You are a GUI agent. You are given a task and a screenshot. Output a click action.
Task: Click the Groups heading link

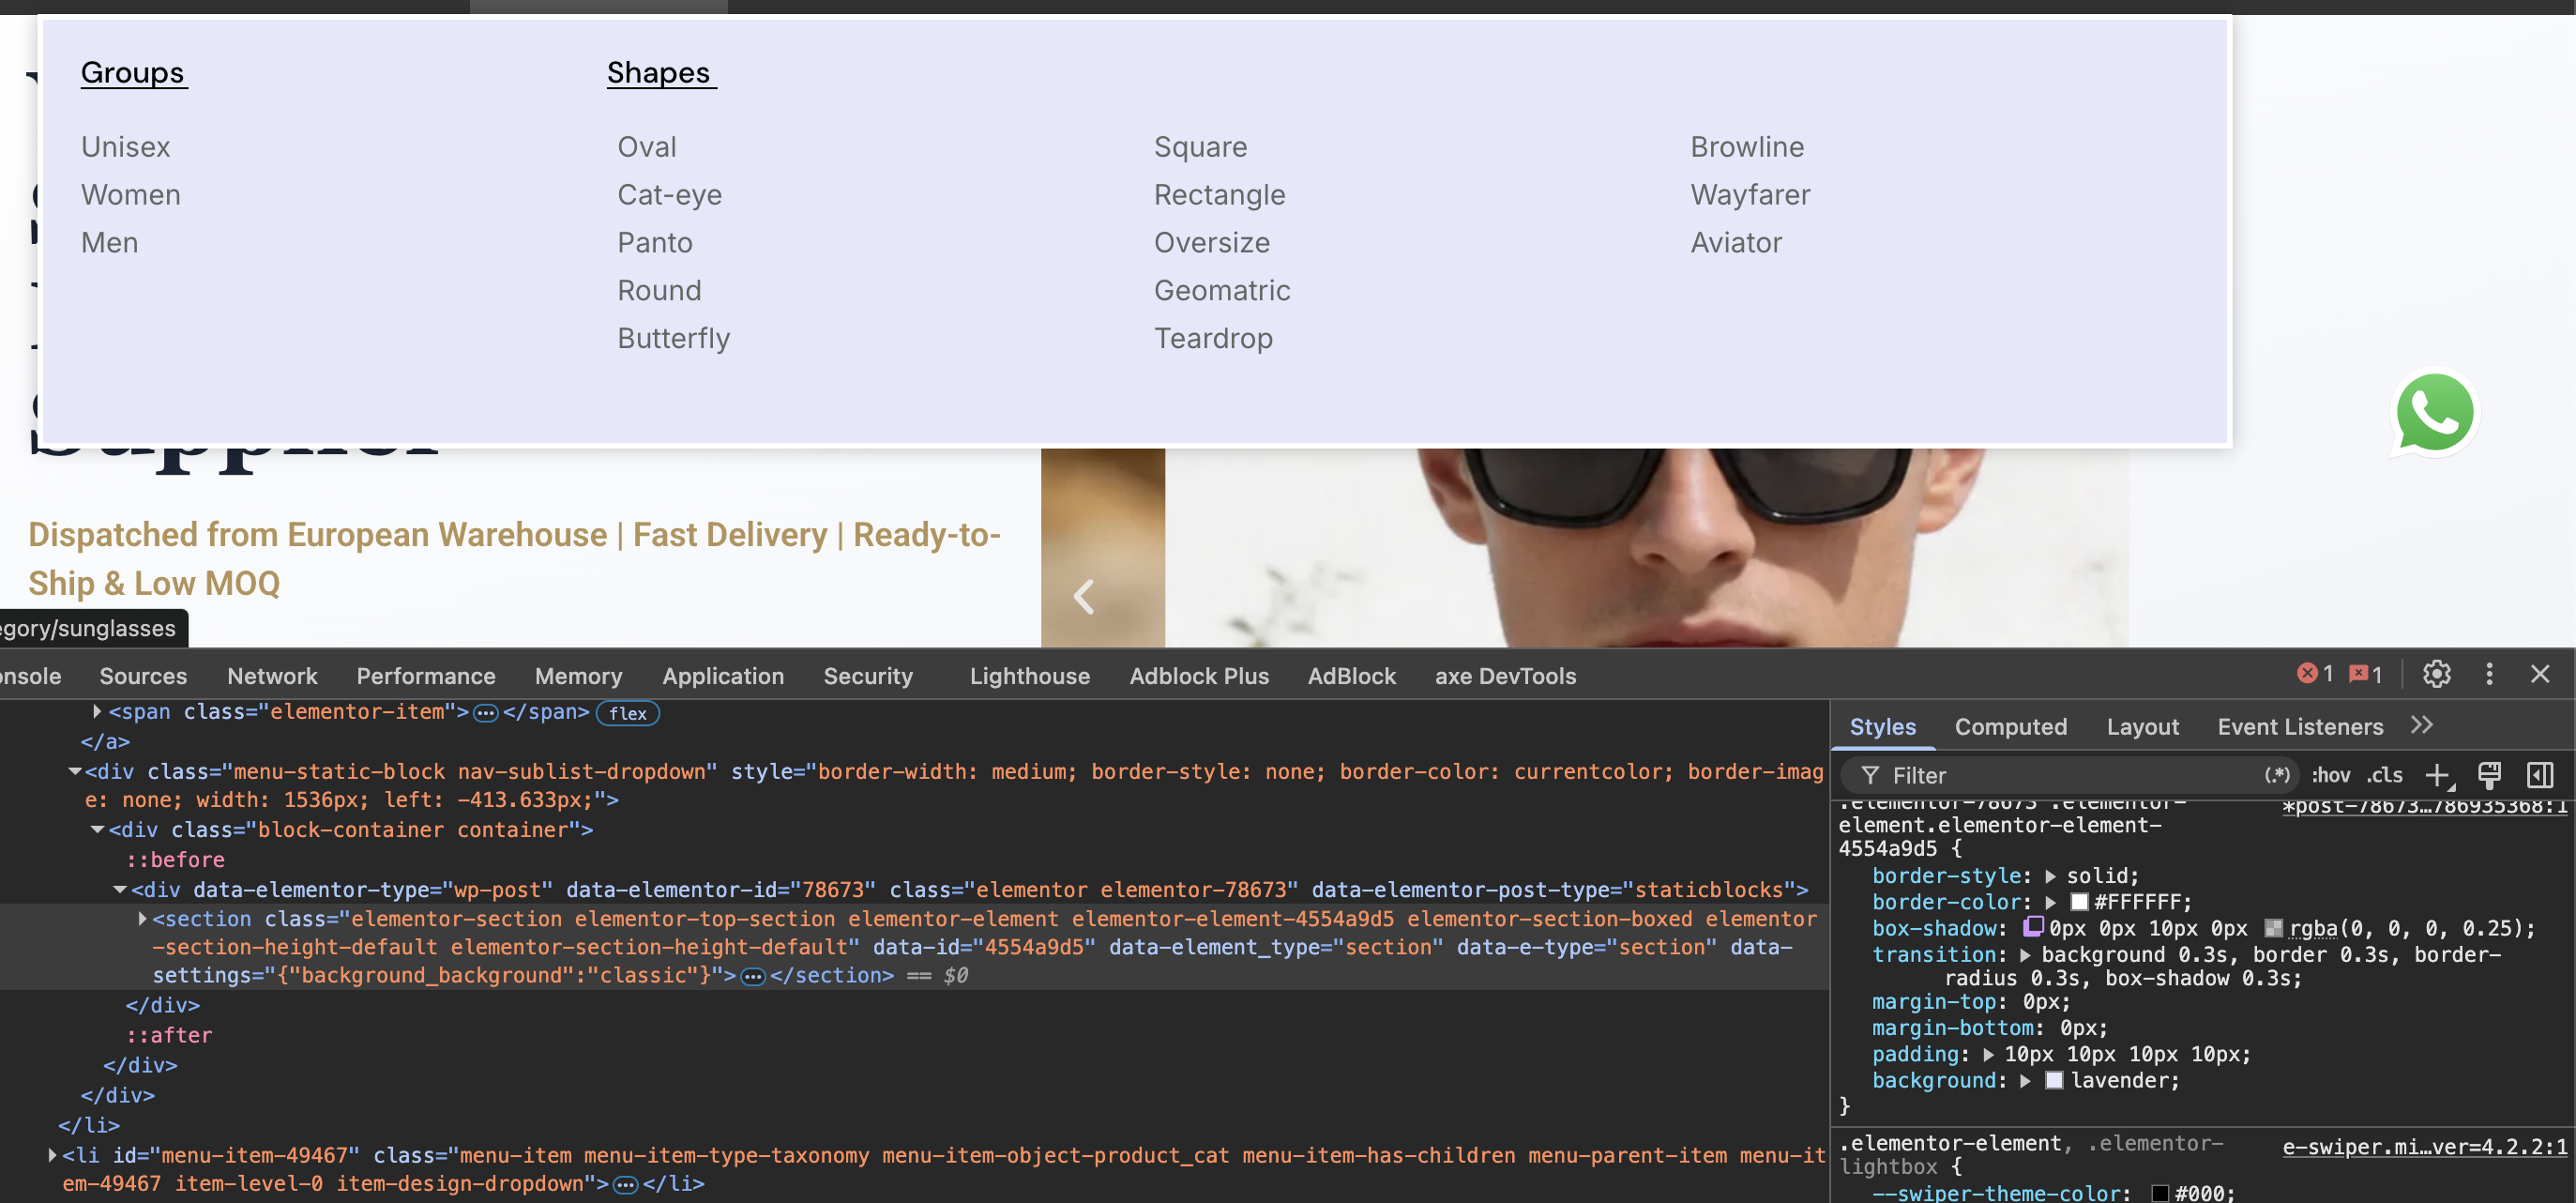(133, 73)
